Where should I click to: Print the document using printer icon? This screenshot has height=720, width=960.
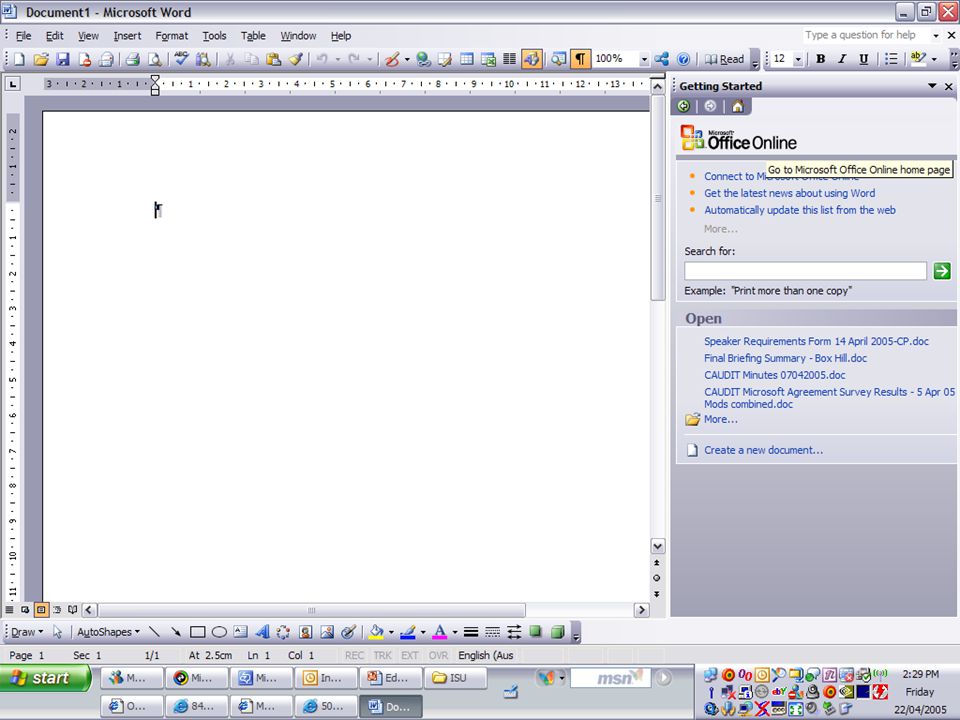point(132,59)
